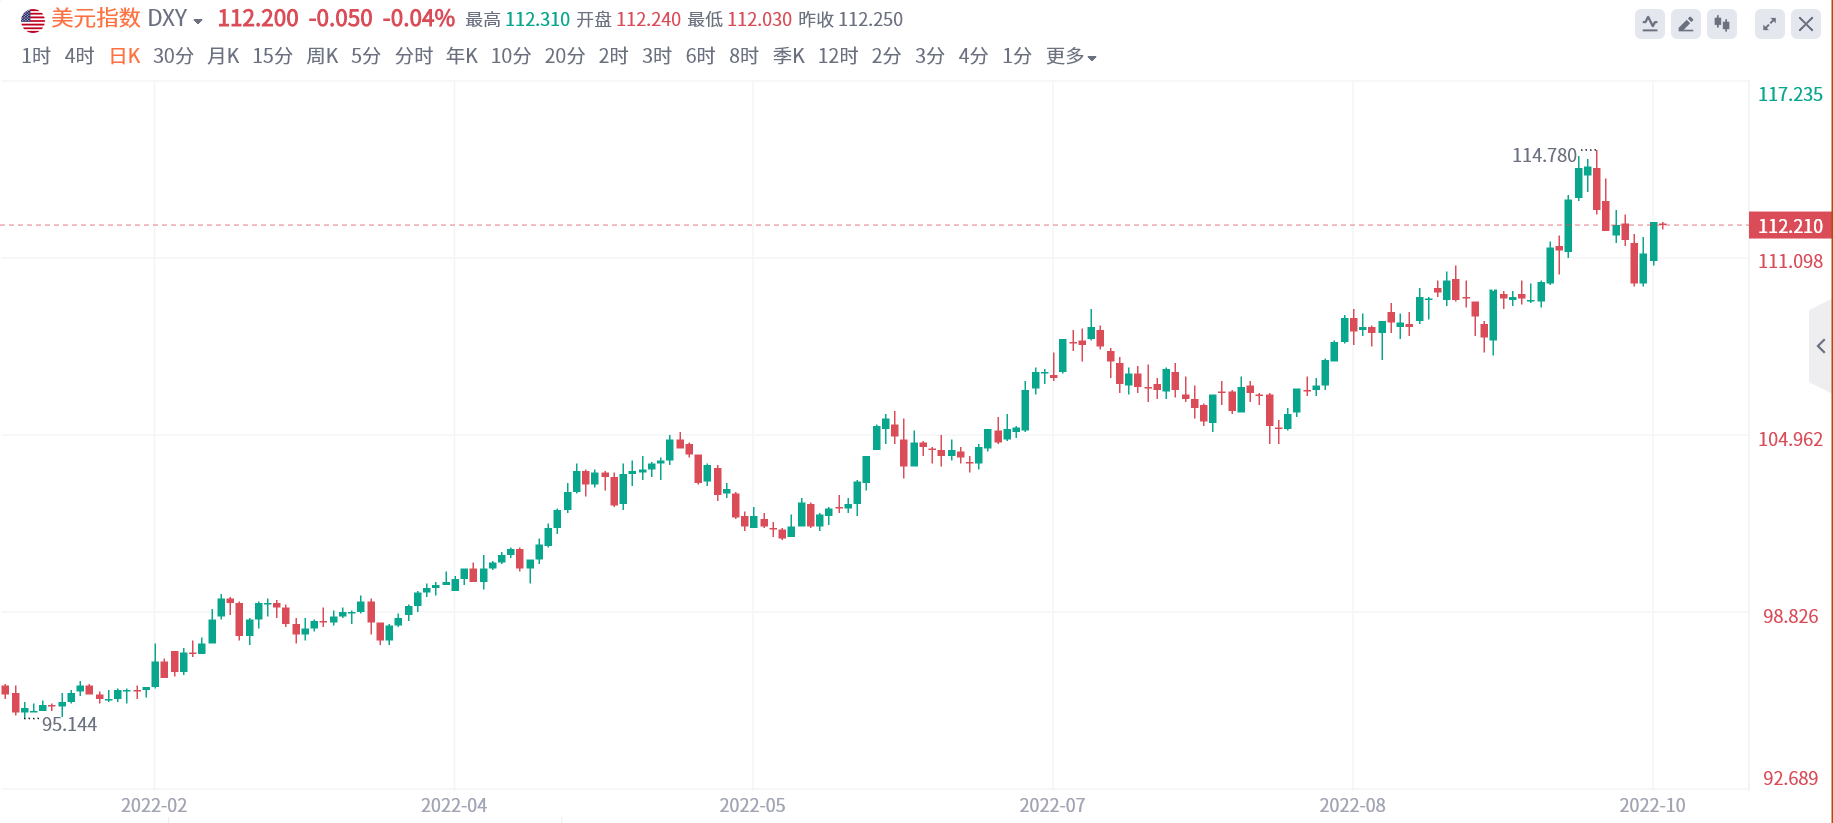
Task: Choose the 季K quarterly chart
Action: click(789, 57)
